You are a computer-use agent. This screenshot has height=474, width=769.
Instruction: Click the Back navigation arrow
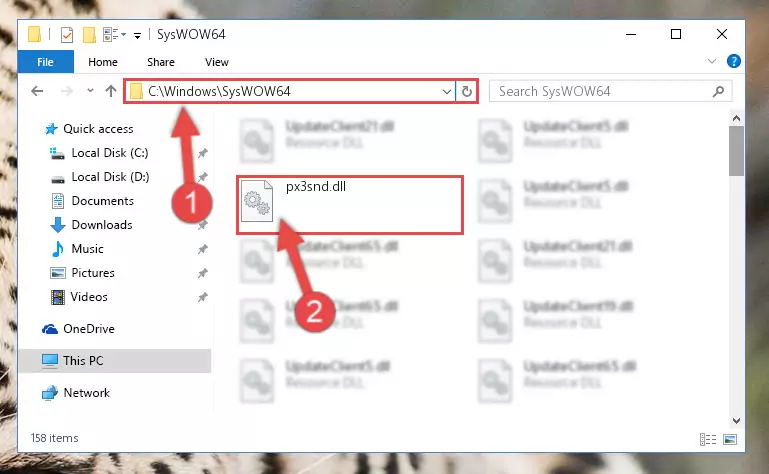37,91
